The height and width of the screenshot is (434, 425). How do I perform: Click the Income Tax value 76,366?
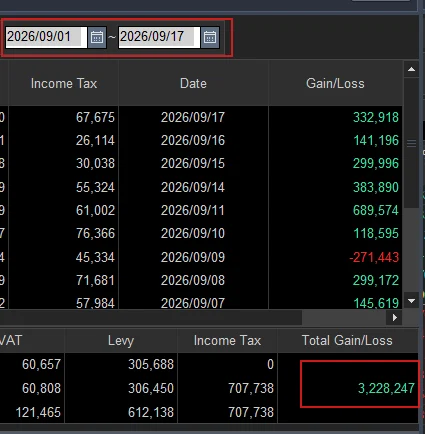(x=95, y=233)
